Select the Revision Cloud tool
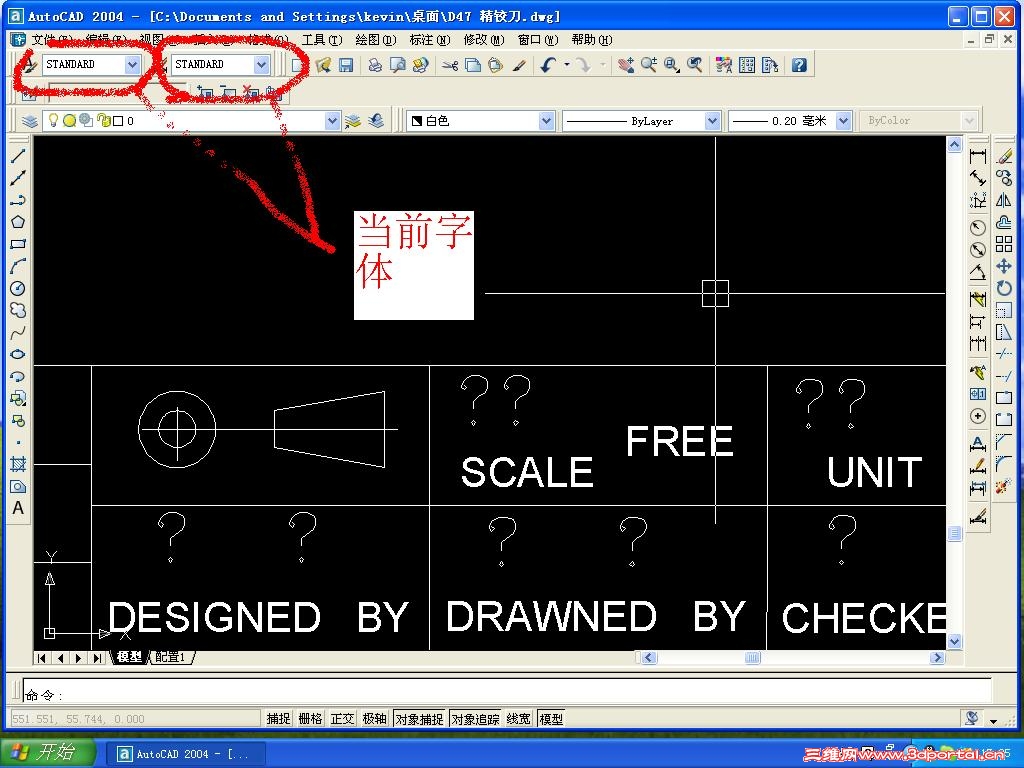Screen dimensions: 1024x768 pyautogui.click(x=18, y=310)
